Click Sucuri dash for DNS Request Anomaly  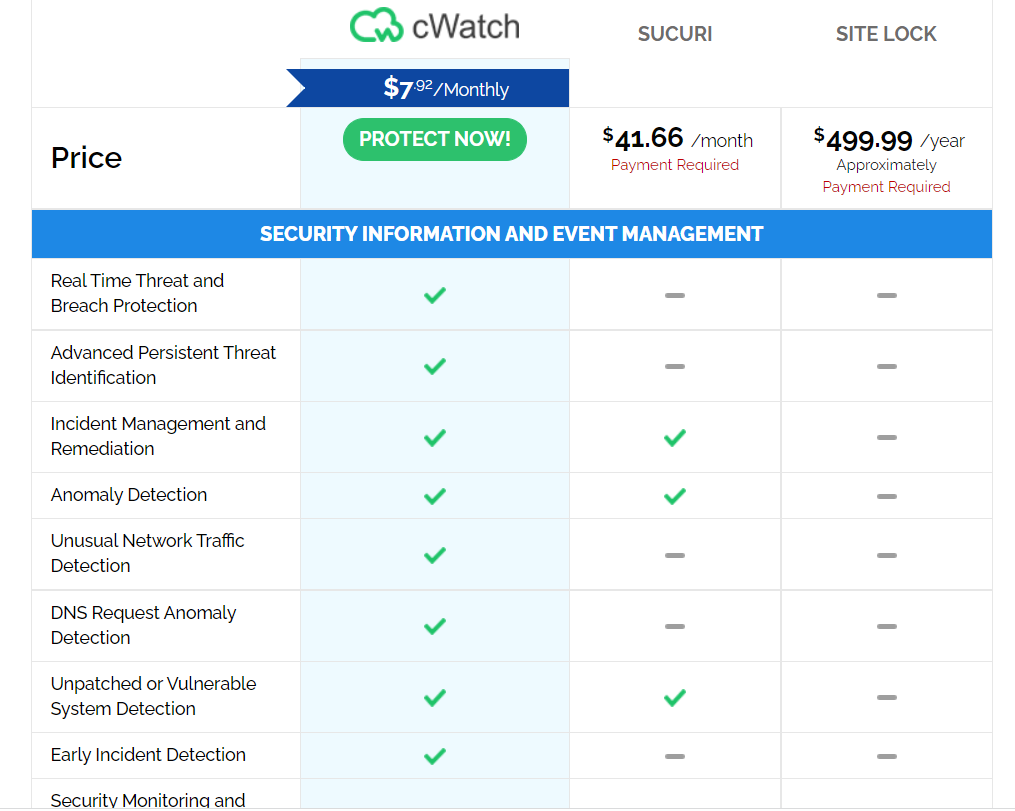click(x=675, y=627)
